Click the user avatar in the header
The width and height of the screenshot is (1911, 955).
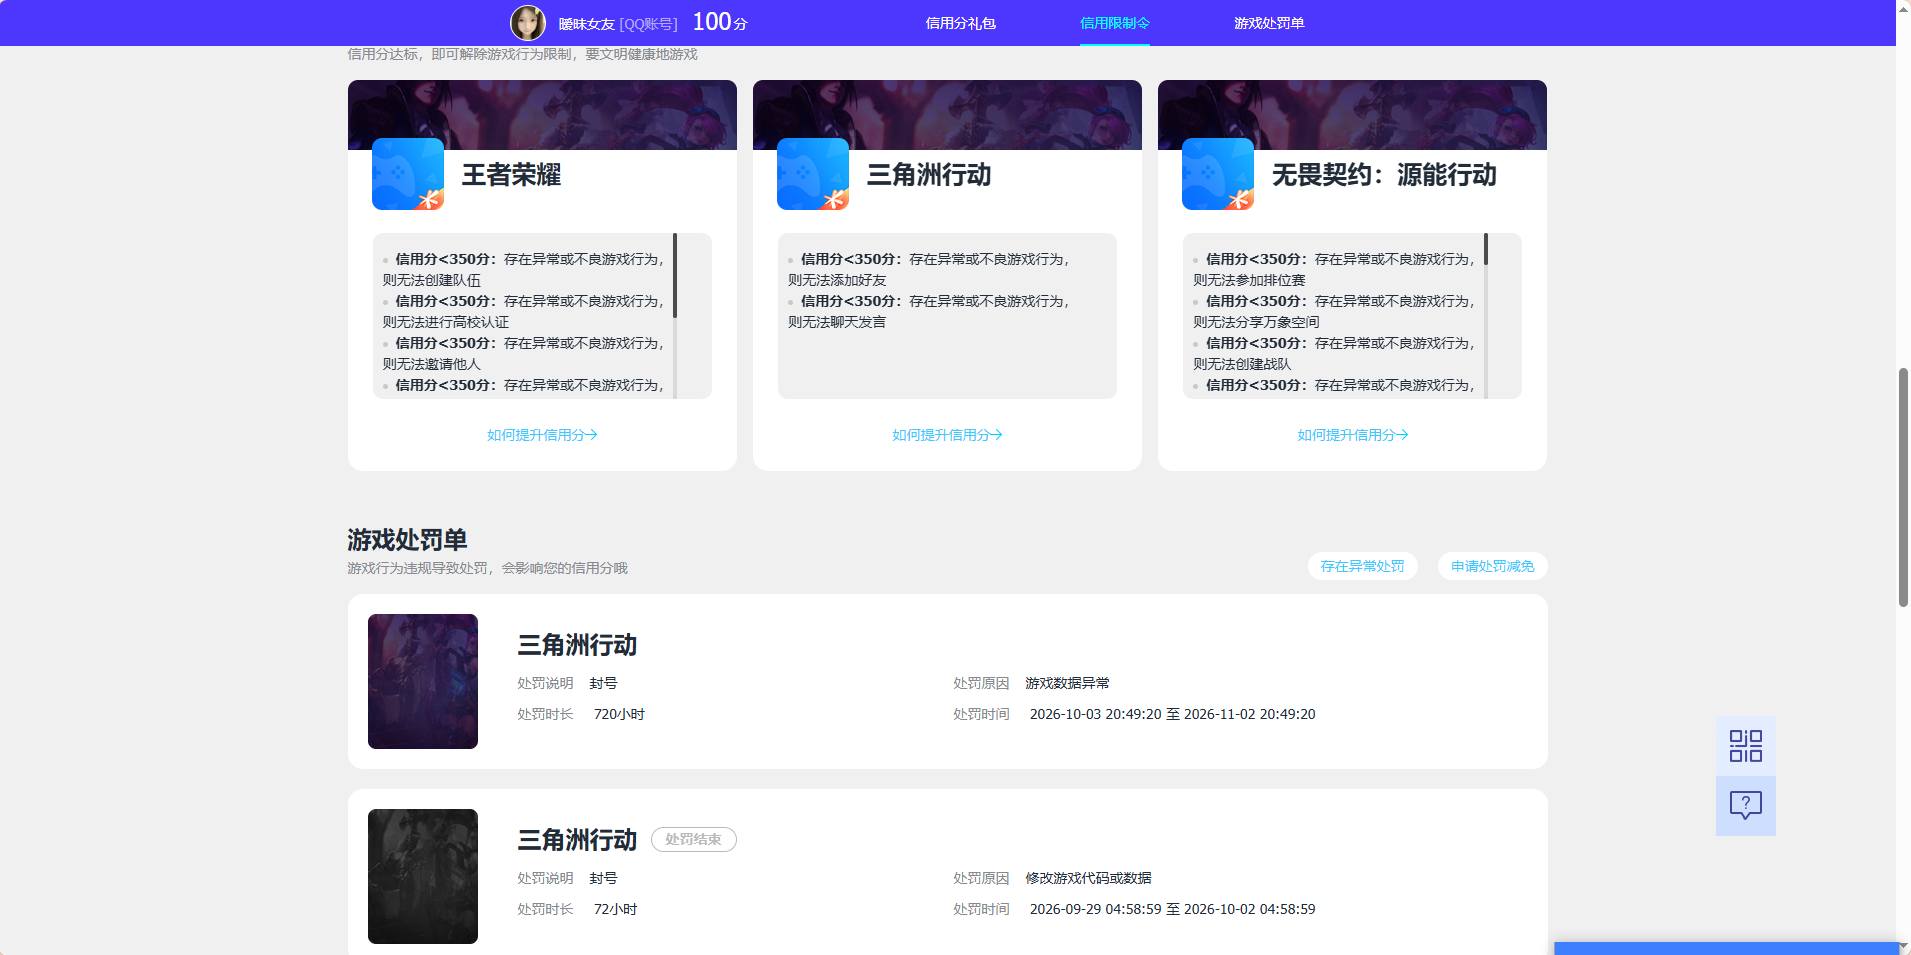pos(528,23)
